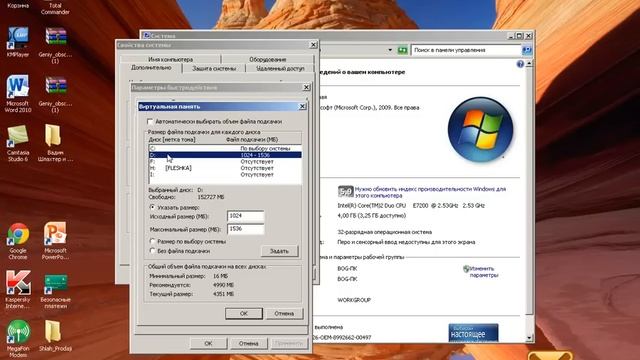Close Виртуальная память dialog
The height and width of the screenshot is (360, 640).
click(x=302, y=106)
